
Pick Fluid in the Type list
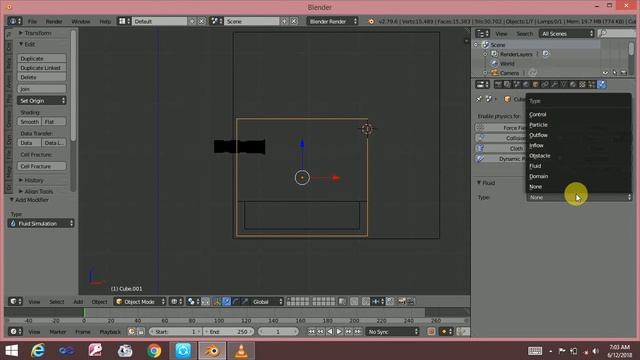point(578,166)
